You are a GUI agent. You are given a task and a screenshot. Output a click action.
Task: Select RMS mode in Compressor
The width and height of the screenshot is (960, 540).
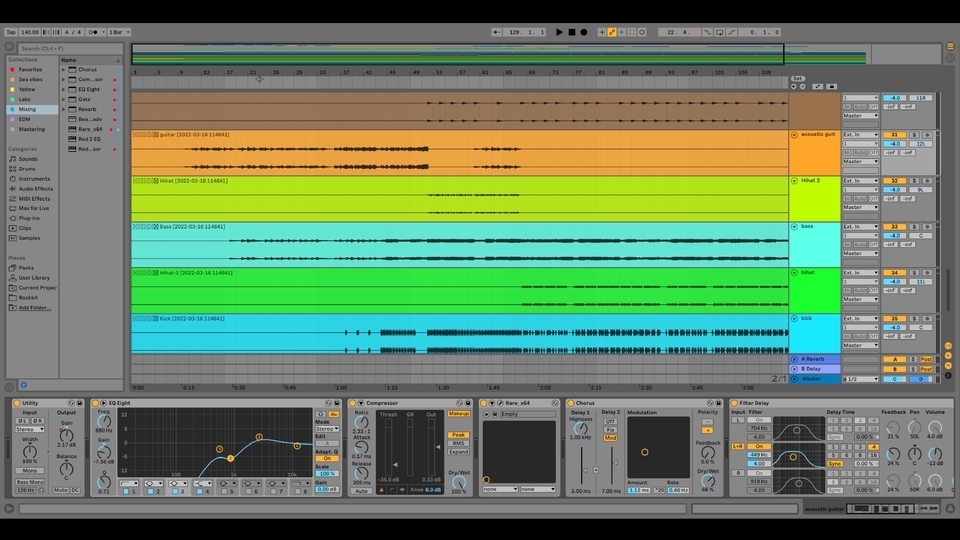[x=459, y=443]
